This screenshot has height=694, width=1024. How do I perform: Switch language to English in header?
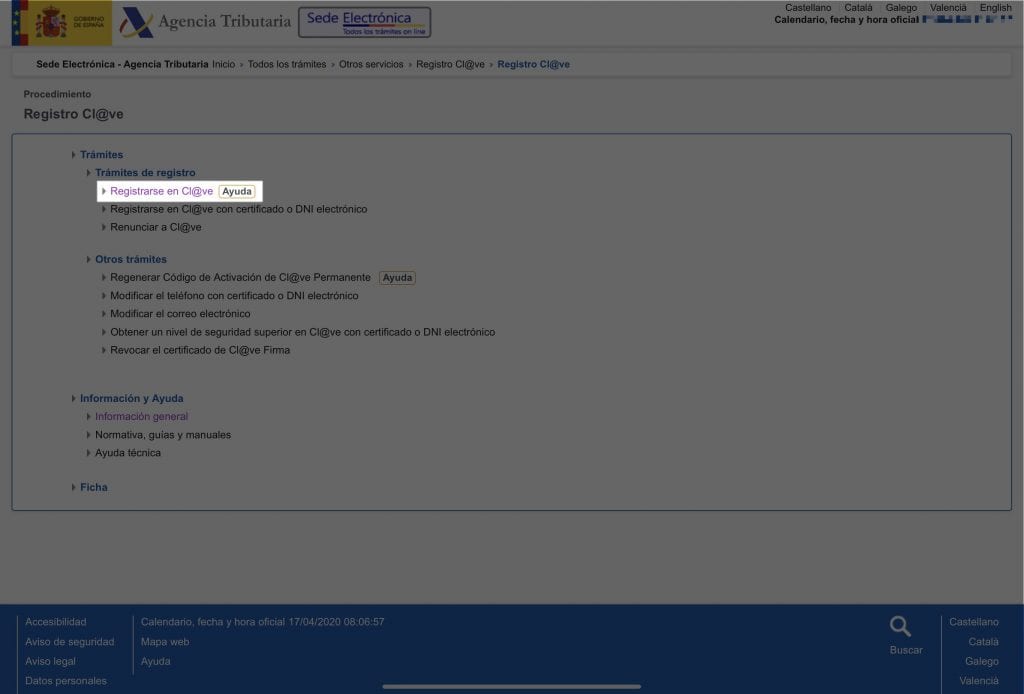[x=995, y=8]
